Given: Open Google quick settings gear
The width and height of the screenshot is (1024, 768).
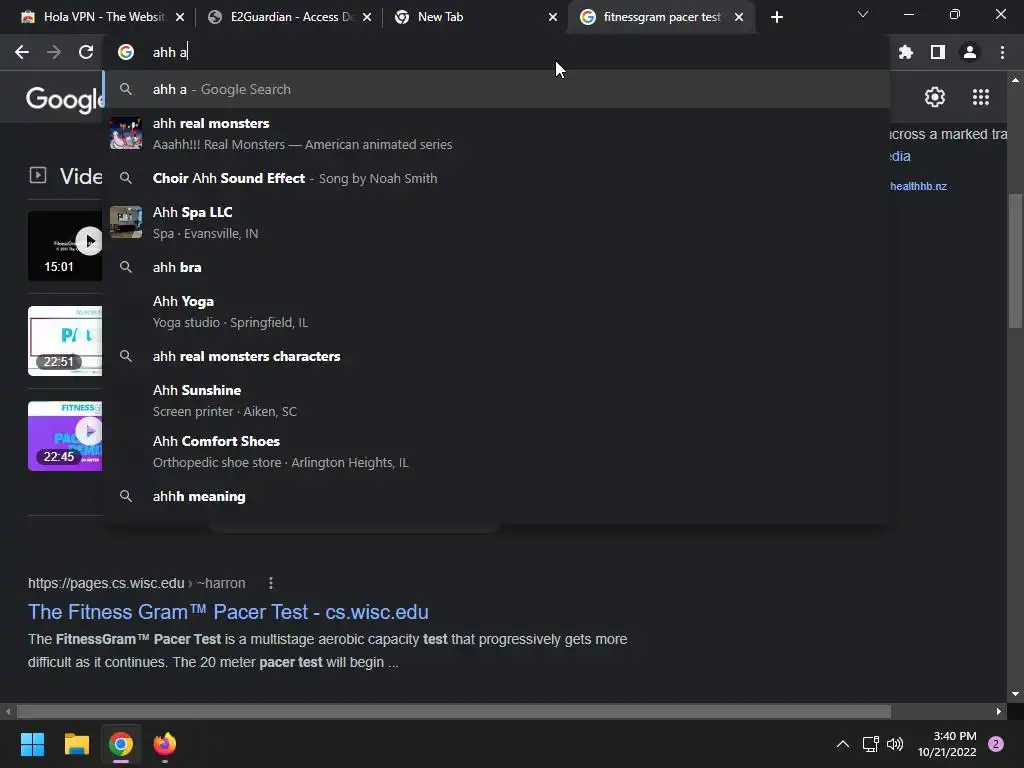Looking at the screenshot, I should pos(935,97).
